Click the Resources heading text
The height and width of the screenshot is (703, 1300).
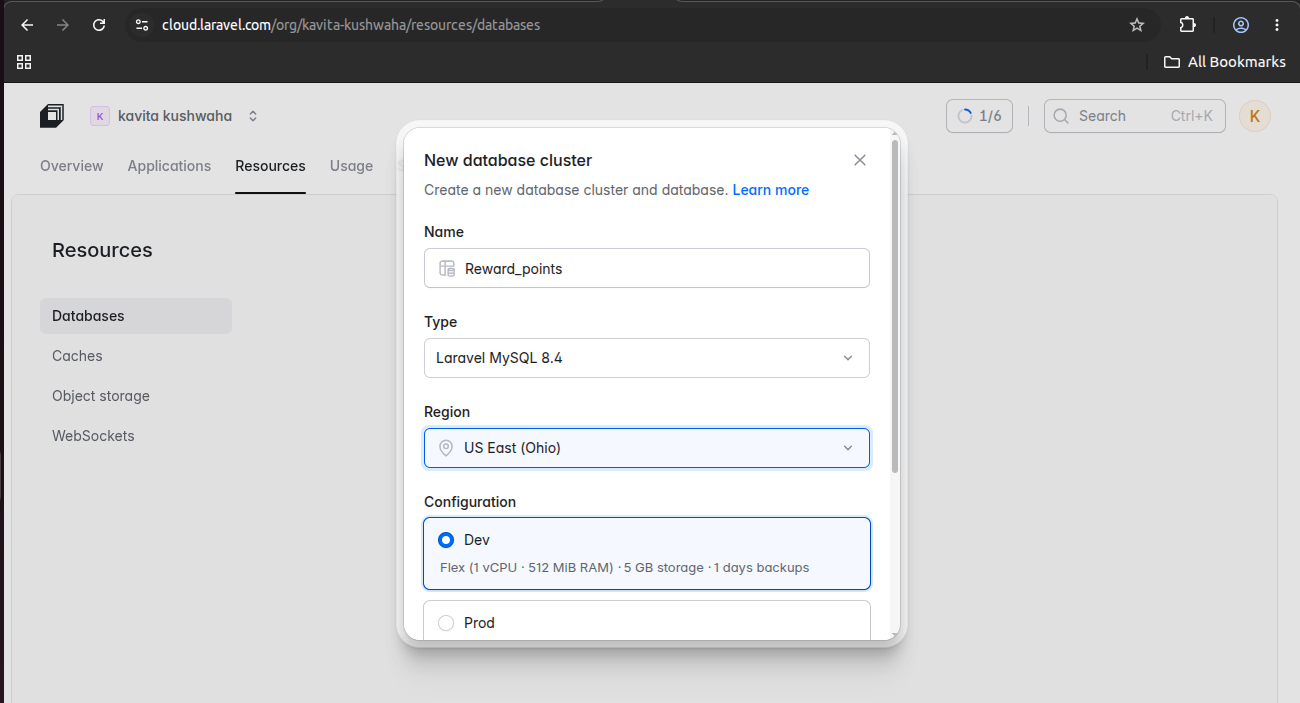tap(102, 250)
